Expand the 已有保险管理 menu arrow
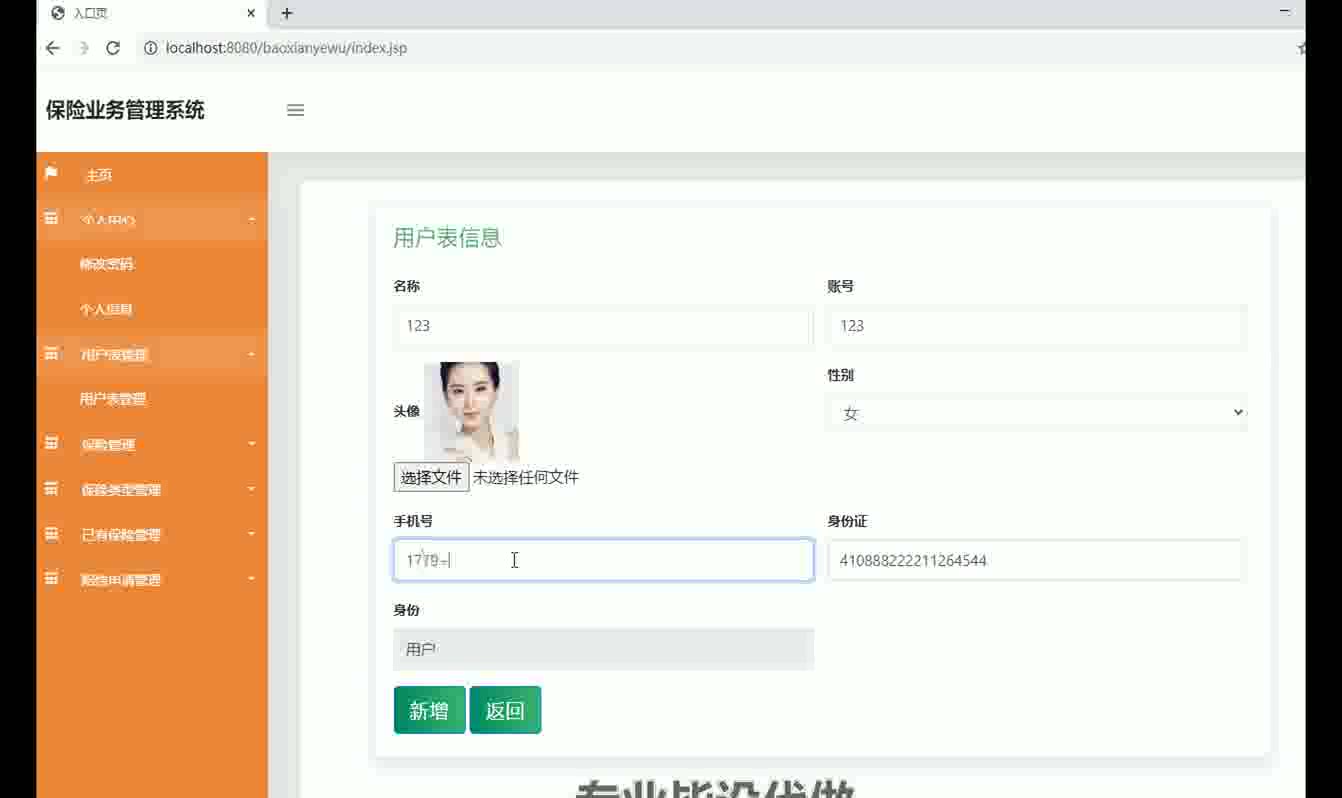Screen dimensions: 1342x798 click(251, 534)
